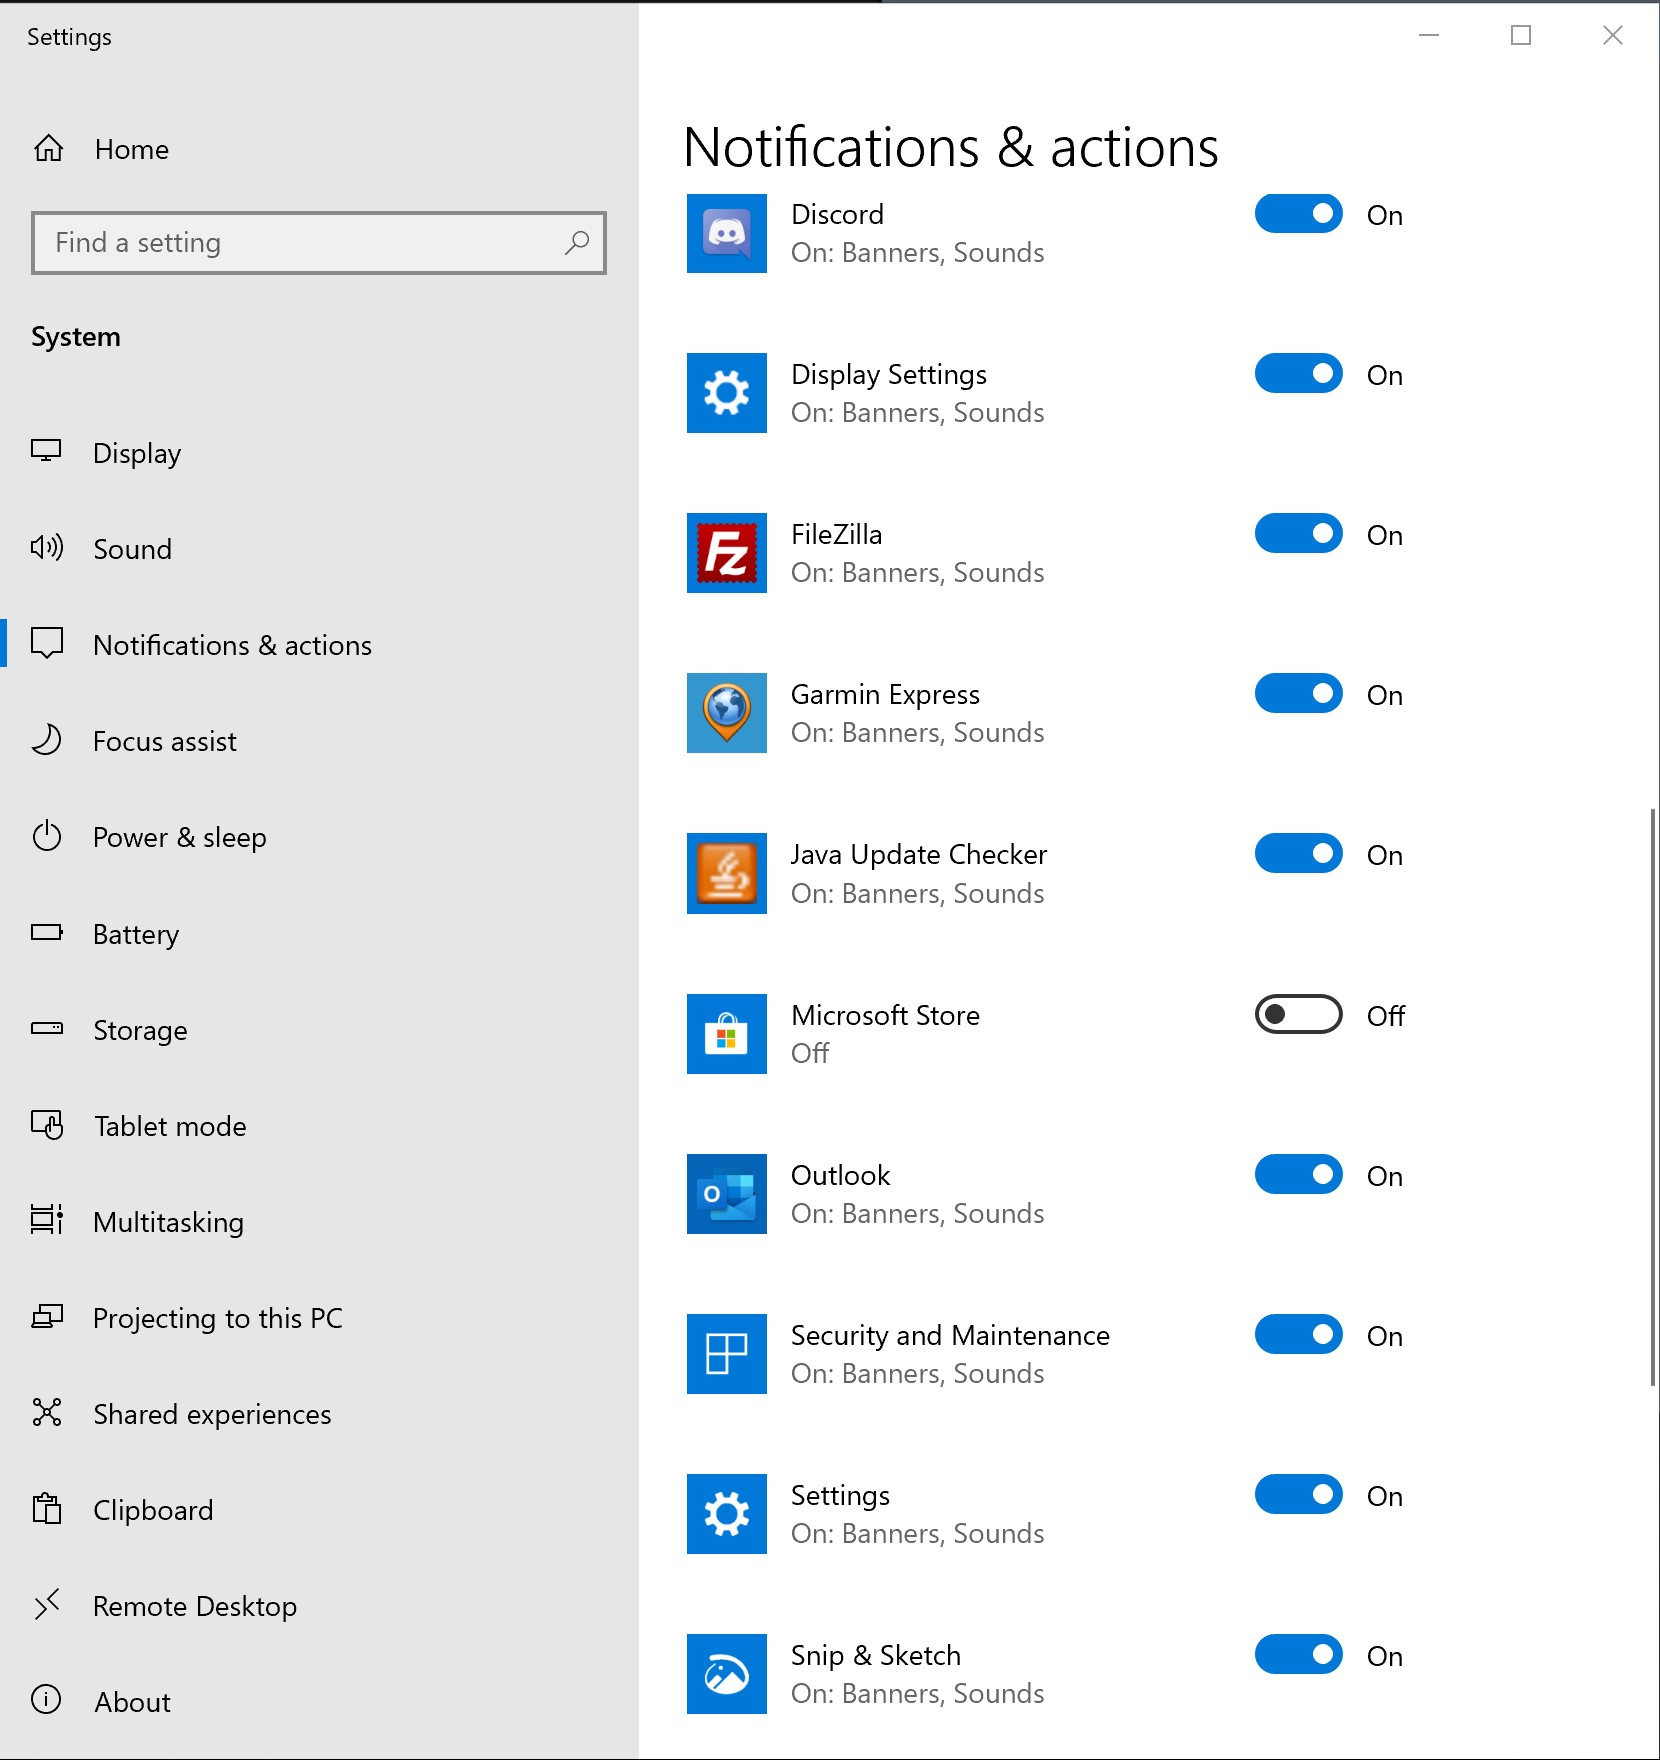Click the Java Update Checker icon
Image resolution: width=1660 pixels, height=1760 pixels.
[726, 873]
